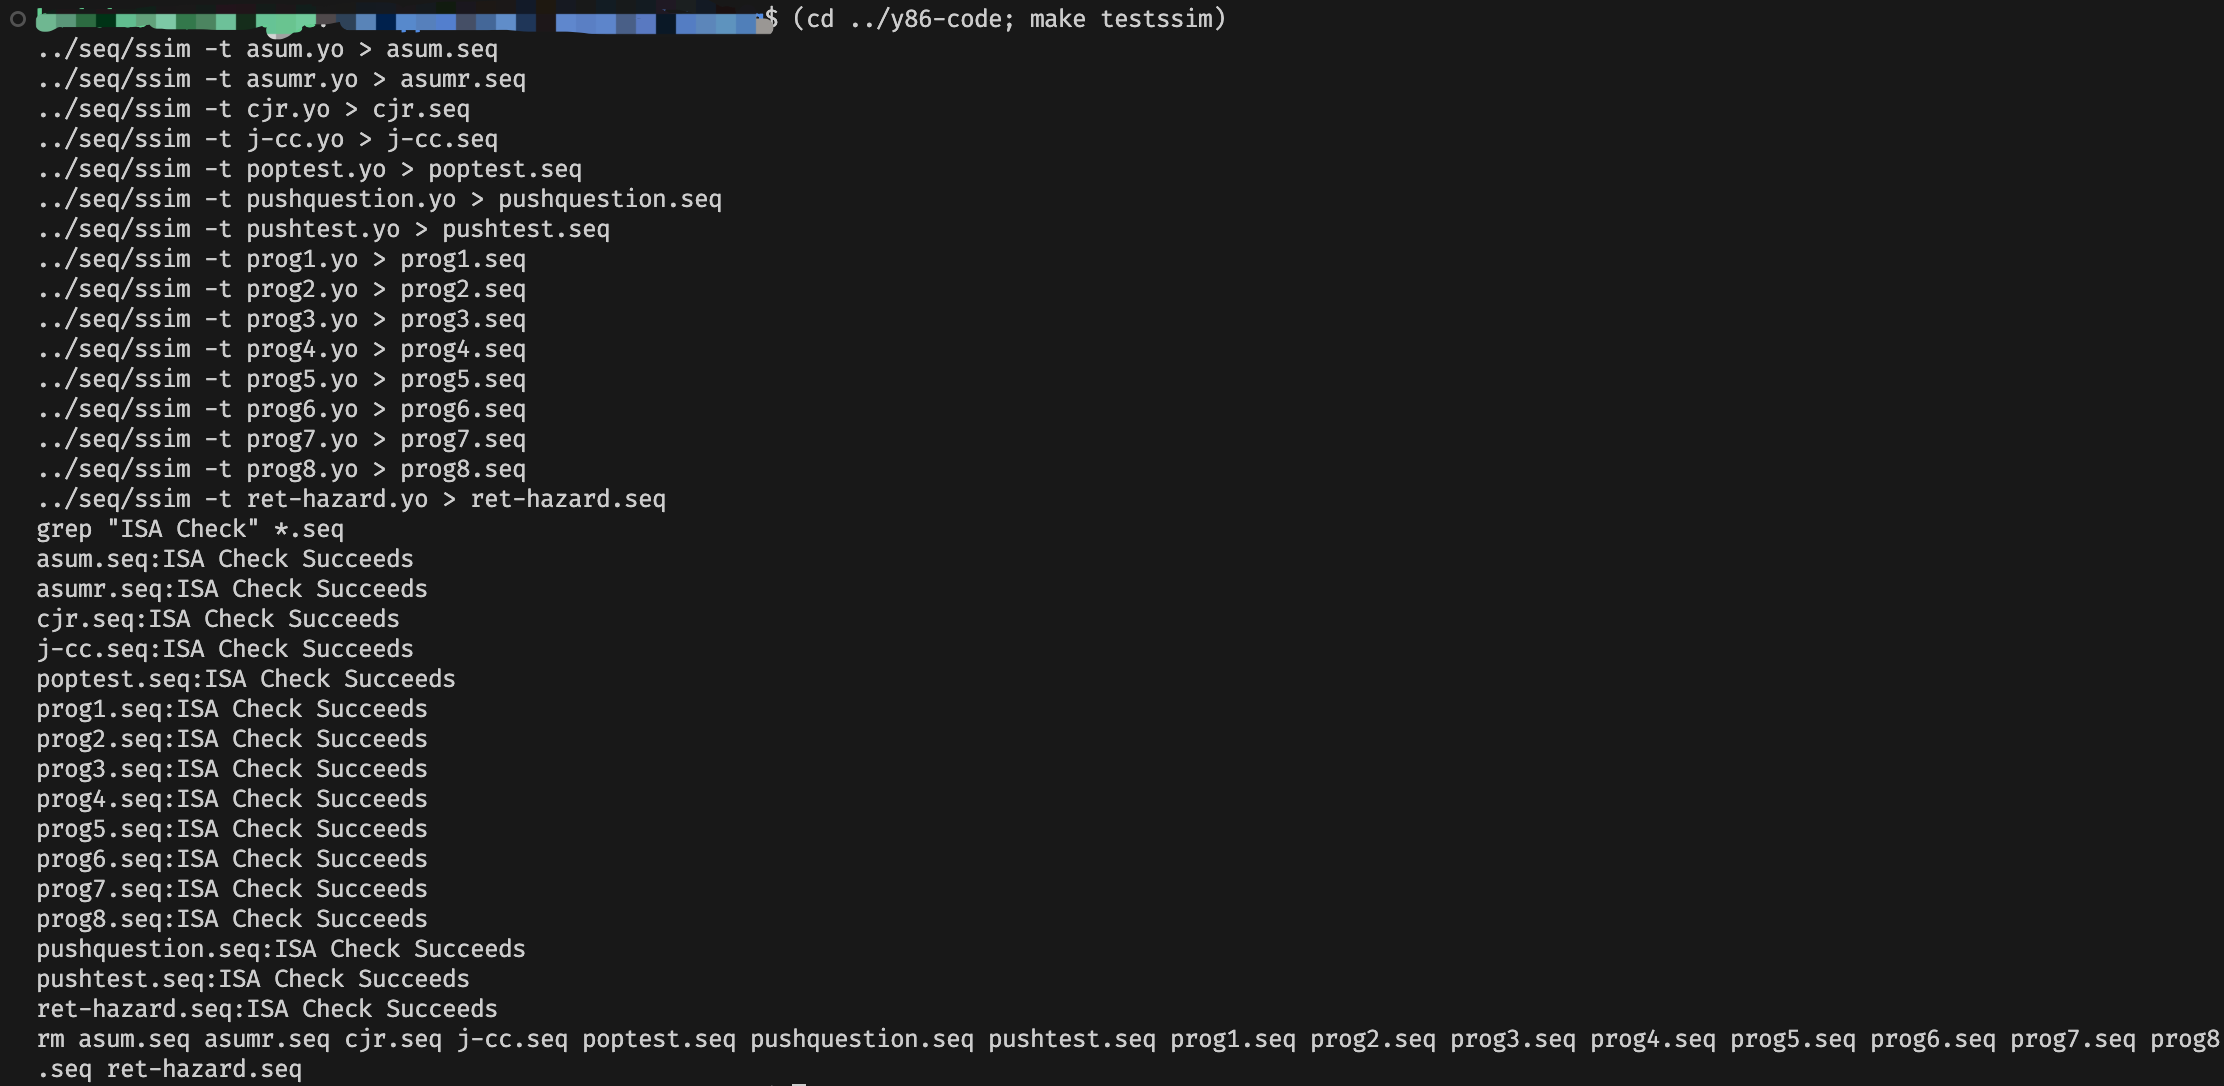Select the word 'Succeeds' on the asum.seq result
The height and width of the screenshot is (1086, 2224).
355,558
